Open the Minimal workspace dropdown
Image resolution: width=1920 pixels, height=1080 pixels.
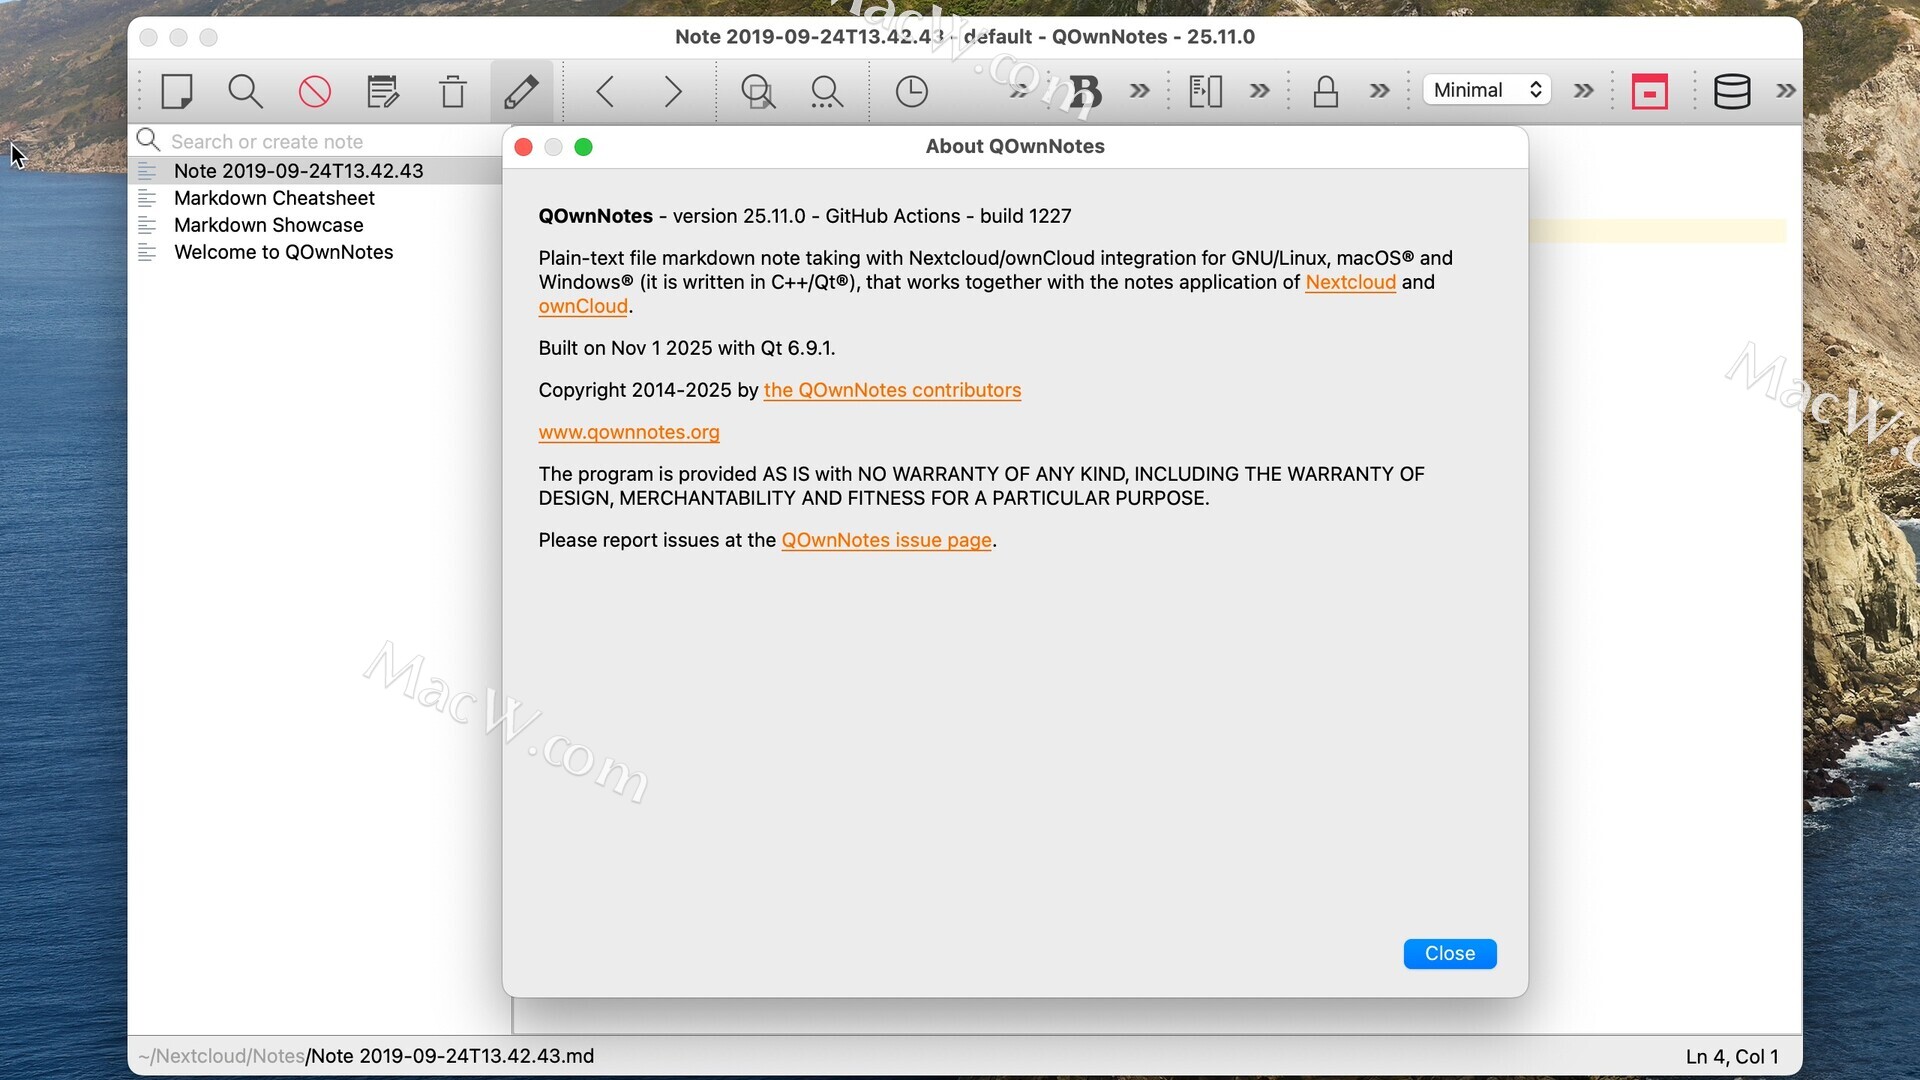[x=1487, y=90]
